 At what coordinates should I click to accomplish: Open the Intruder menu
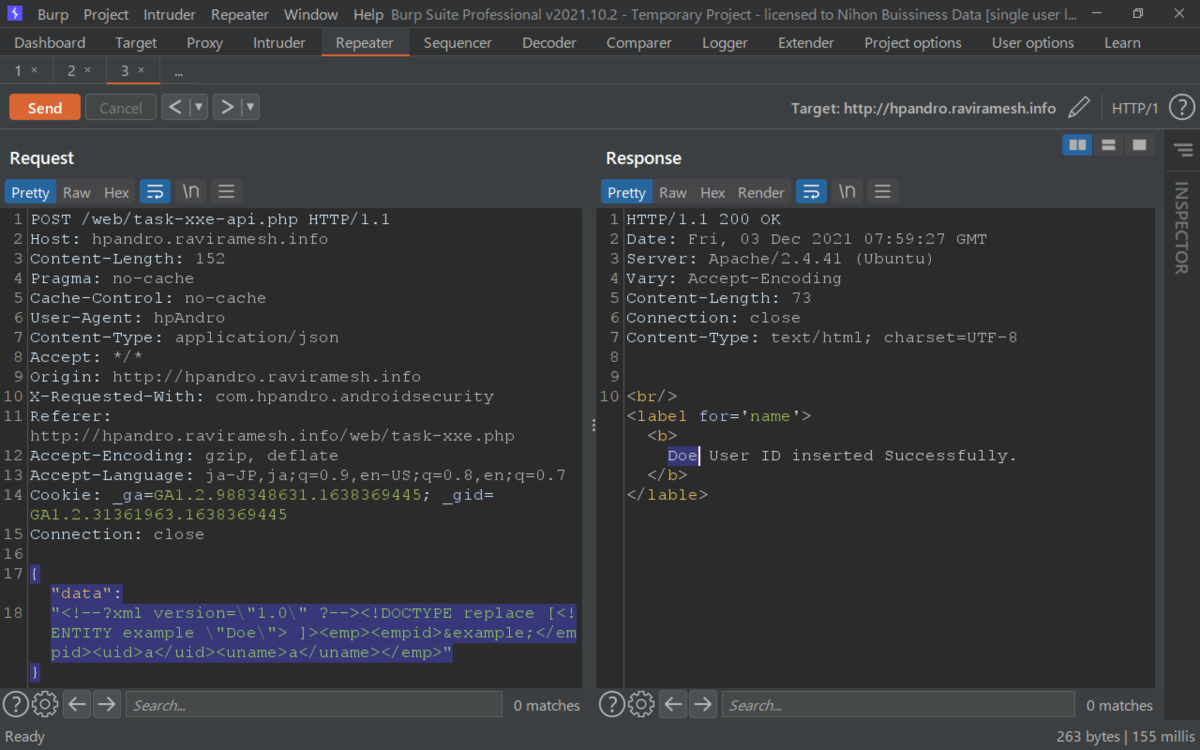(x=170, y=14)
